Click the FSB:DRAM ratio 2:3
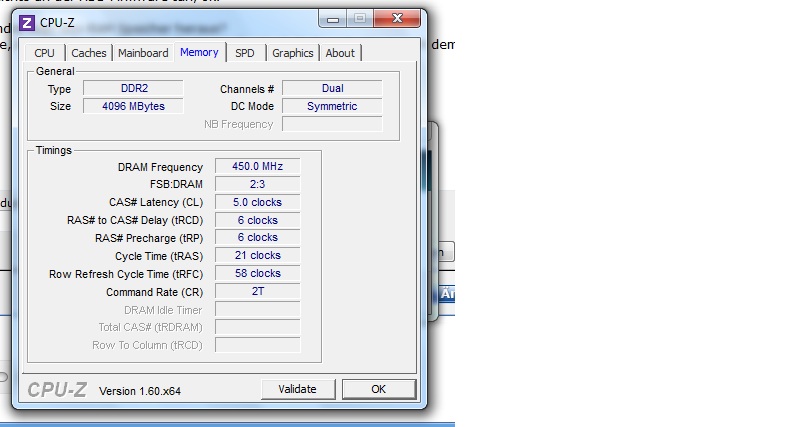Viewport: 796px width, 427px height. click(x=257, y=184)
